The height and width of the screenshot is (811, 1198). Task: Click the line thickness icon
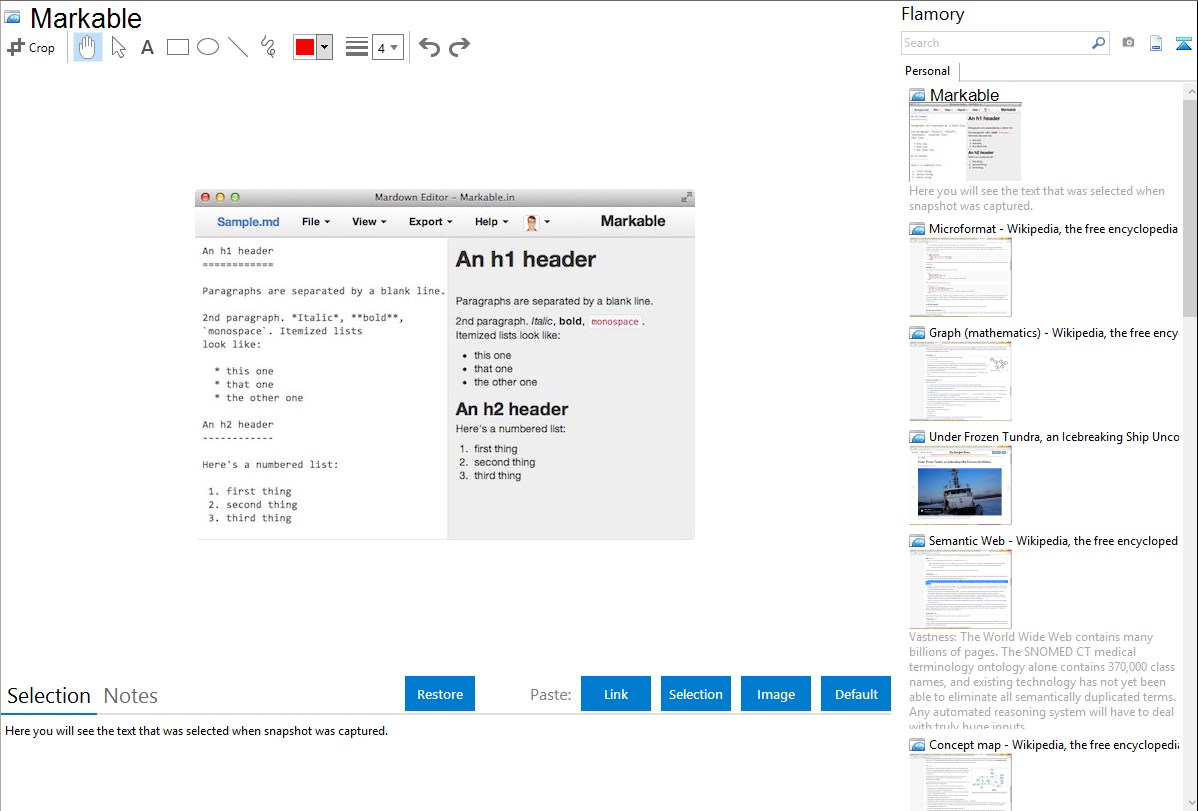coord(357,47)
